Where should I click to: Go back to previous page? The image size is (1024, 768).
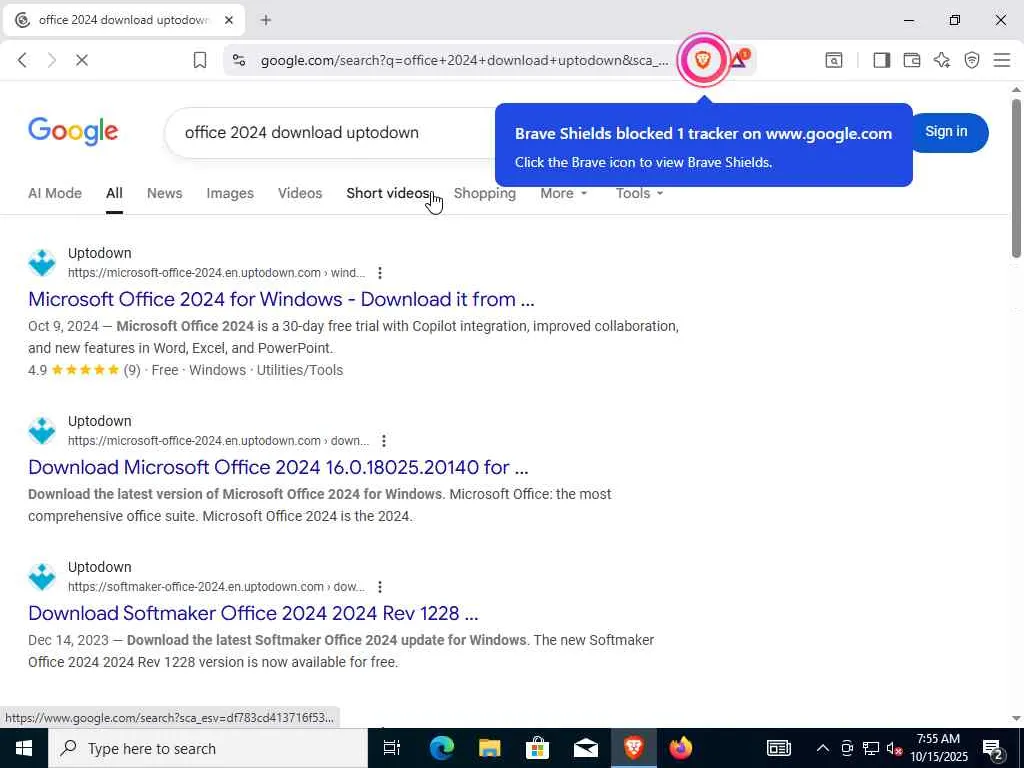(22, 60)
